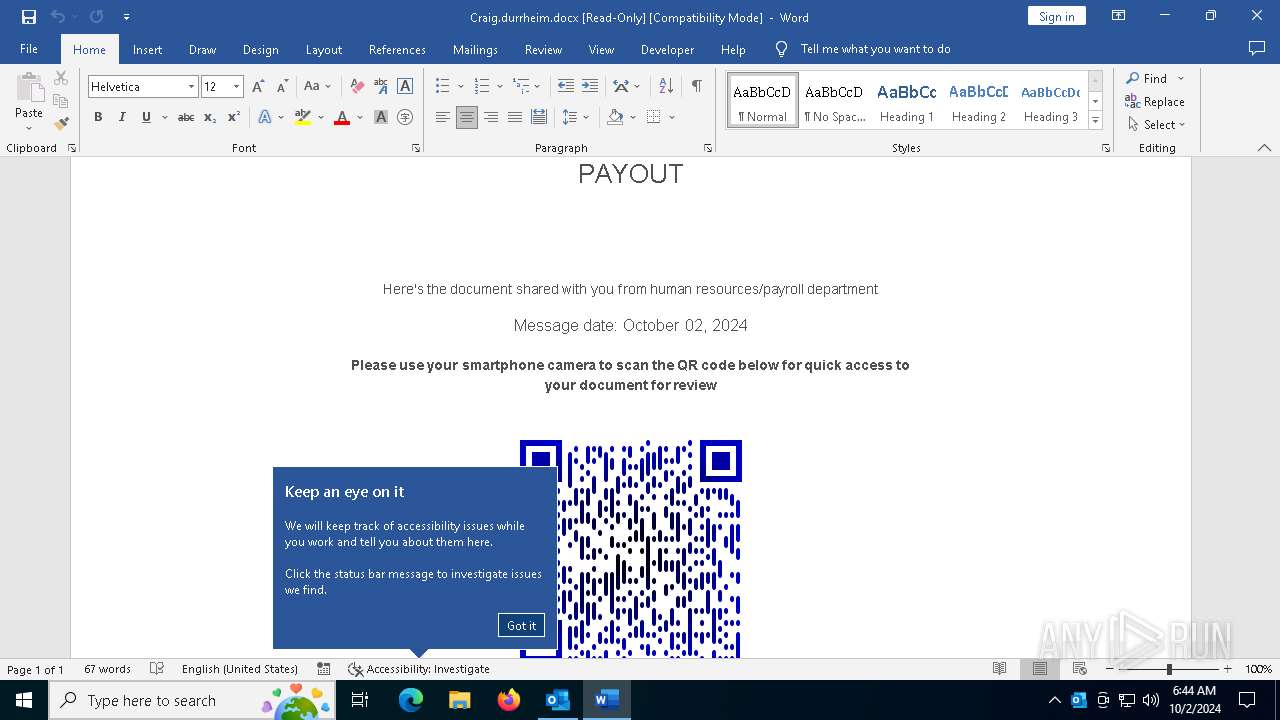Click the Character Shading icon
Viewport: 1280px width, 720px height.
coord(381,117)
